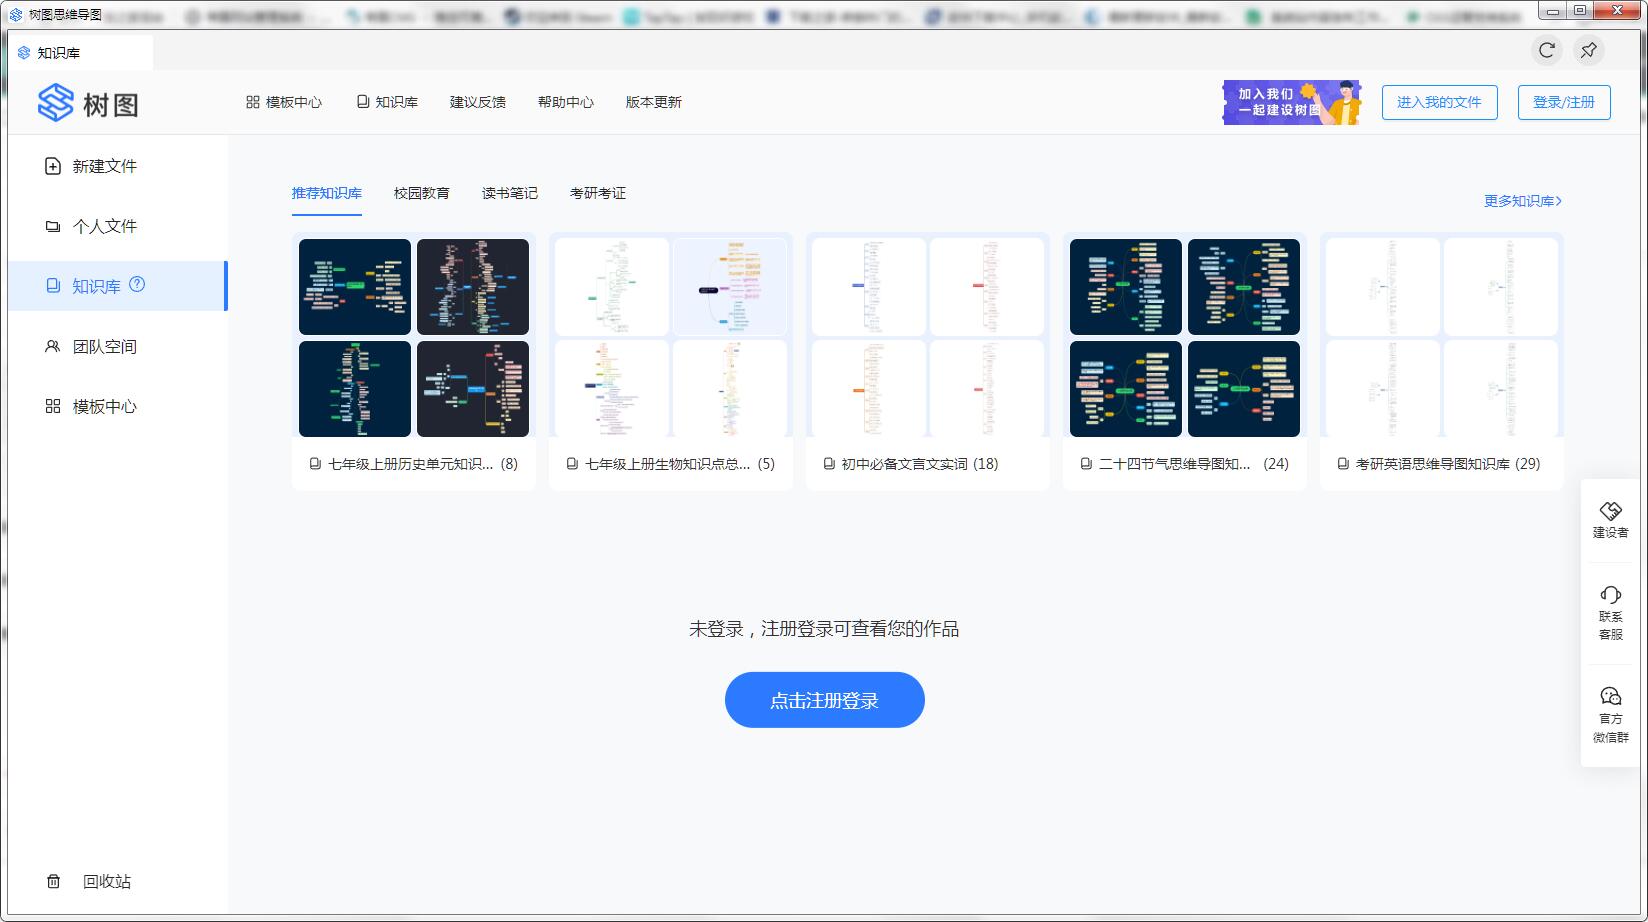Click the 点击注册登录 button

pyautogui.click(x=824, y=700)
